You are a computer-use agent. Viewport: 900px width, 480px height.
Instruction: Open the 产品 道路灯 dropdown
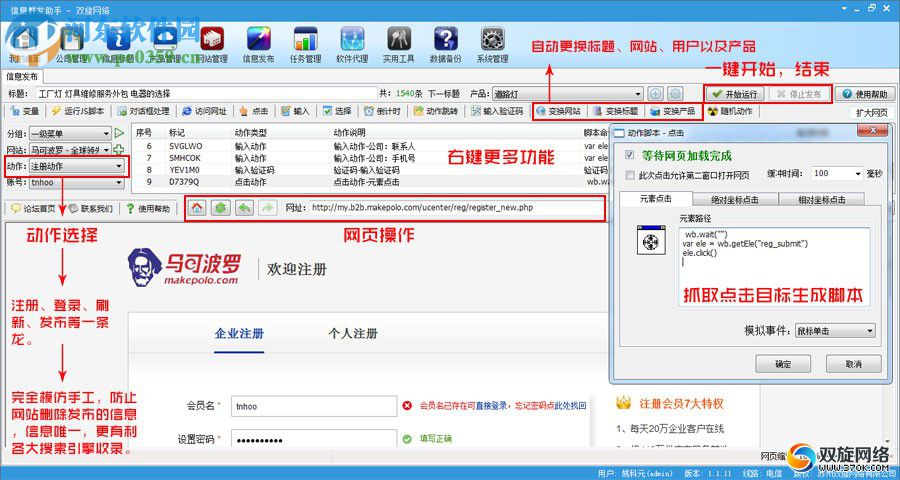[x=568, y=94]
